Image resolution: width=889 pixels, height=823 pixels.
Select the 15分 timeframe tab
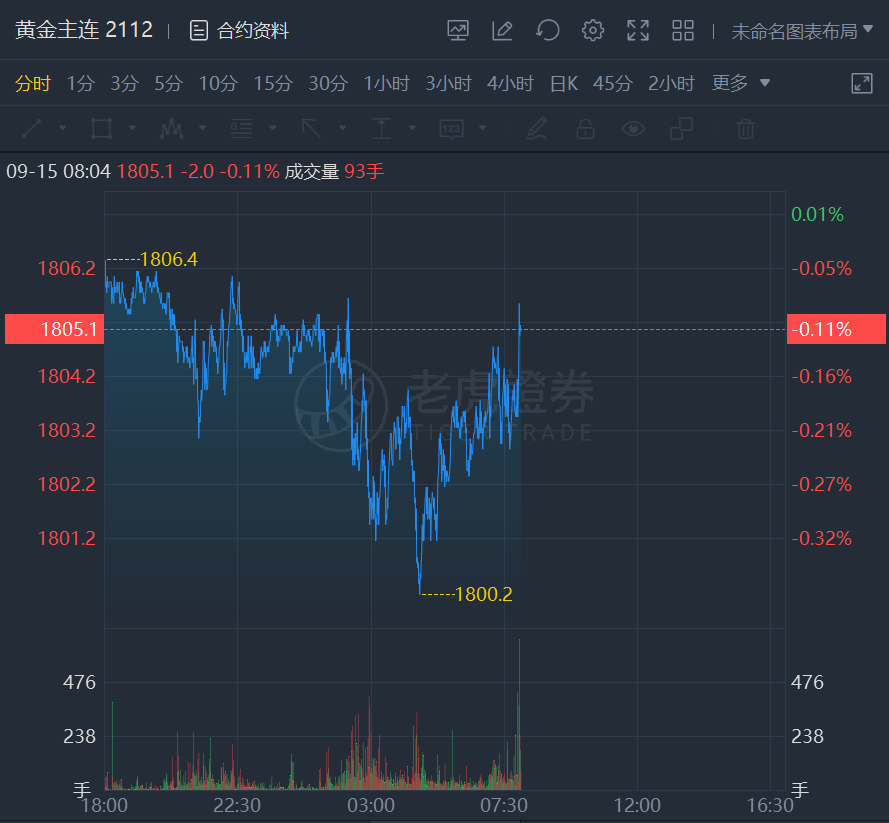[272, 83]
